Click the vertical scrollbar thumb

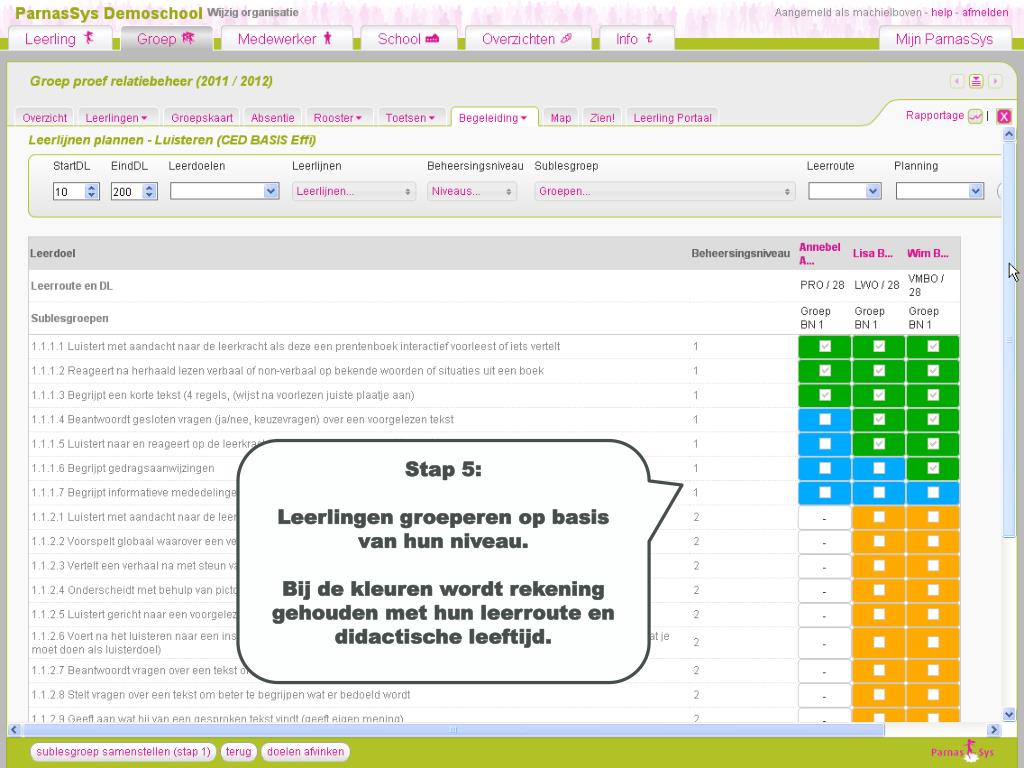coord(1009,340)
